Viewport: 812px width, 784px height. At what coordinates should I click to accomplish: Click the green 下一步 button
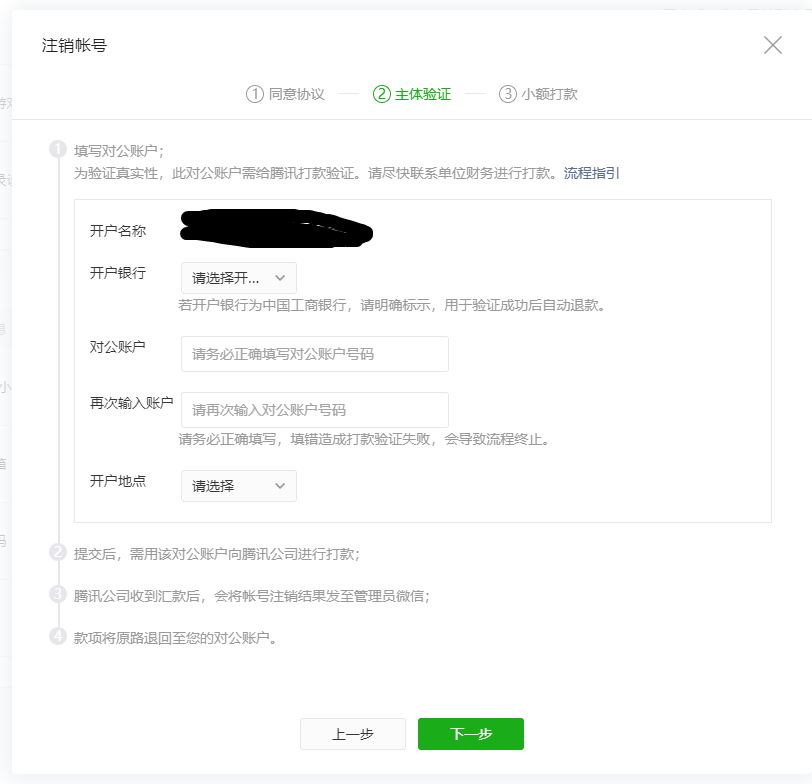471,734
